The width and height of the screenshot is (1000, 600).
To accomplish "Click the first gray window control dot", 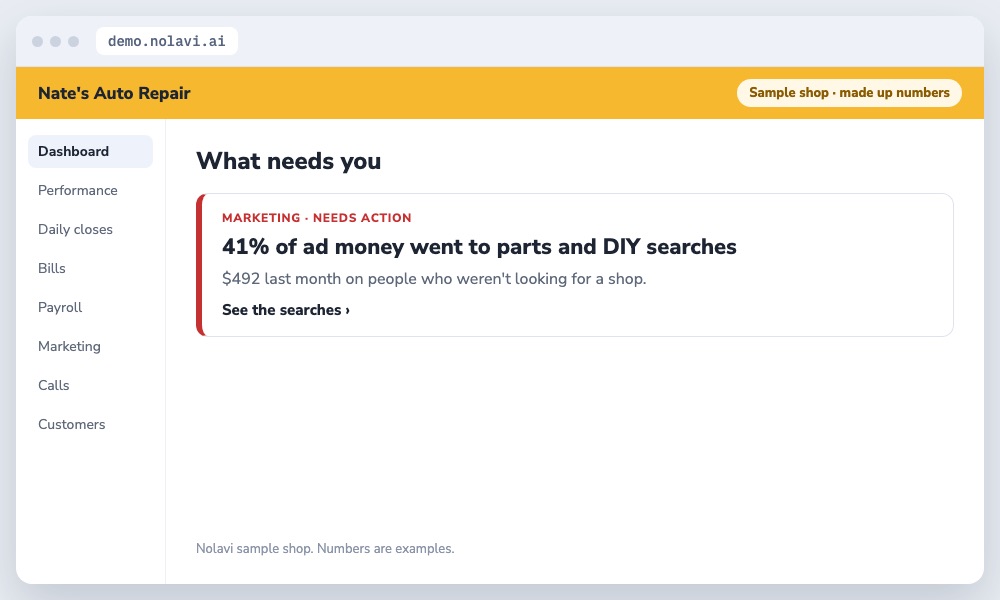I will point(38,41).
